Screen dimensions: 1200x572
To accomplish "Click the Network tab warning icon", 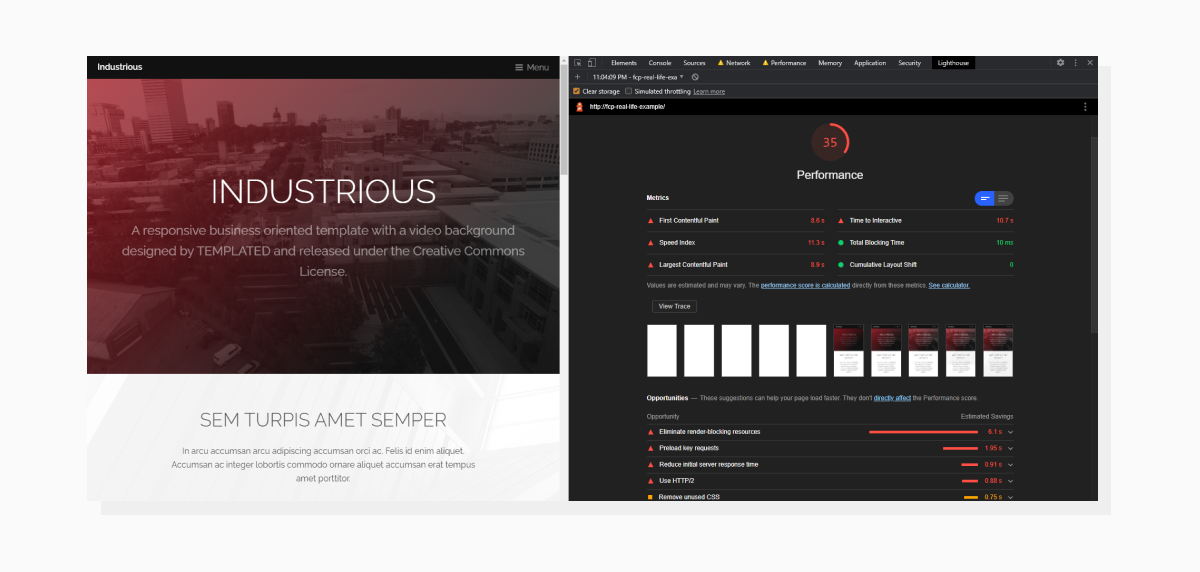I will (720, 63).
